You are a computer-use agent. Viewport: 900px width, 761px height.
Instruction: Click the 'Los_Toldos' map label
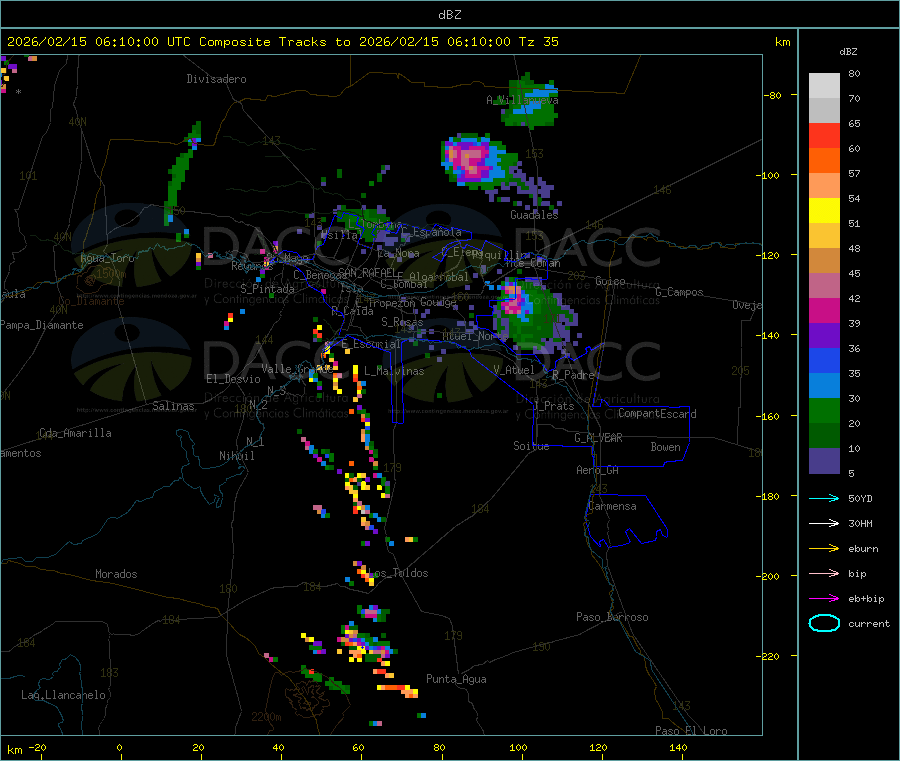(x=398, y=573)
